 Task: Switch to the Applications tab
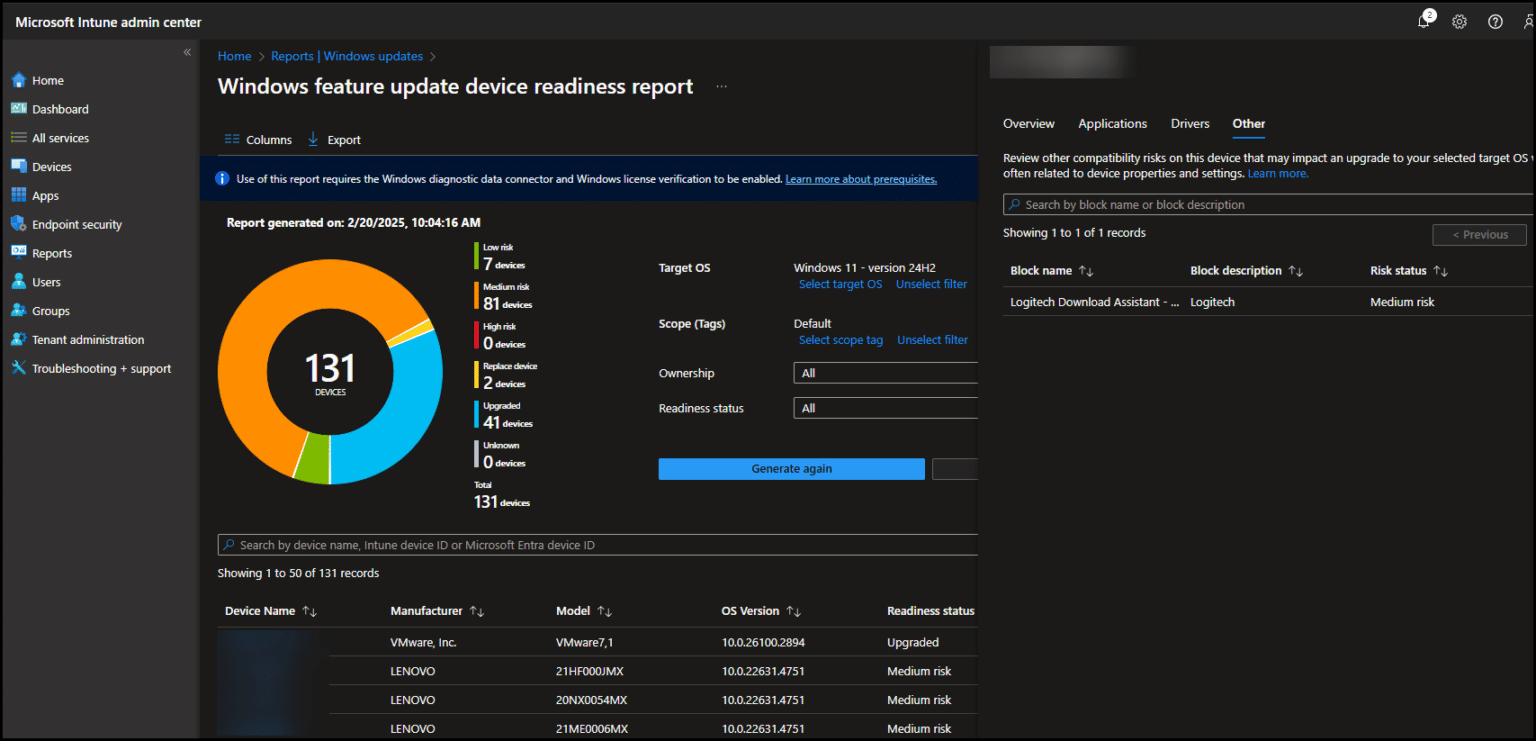point(1112,123)
